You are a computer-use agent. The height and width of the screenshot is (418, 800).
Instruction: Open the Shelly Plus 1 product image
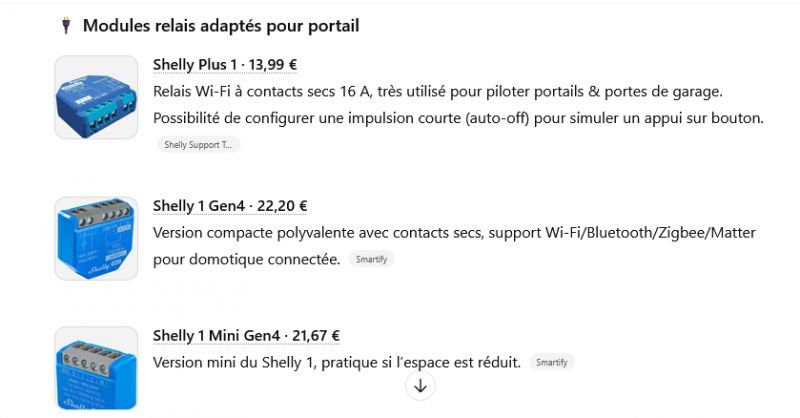(96, 97)
